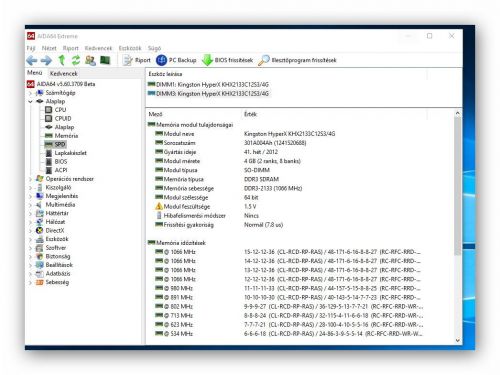Collapse the Alaplap tree node
500x375 pixels.
30,101
